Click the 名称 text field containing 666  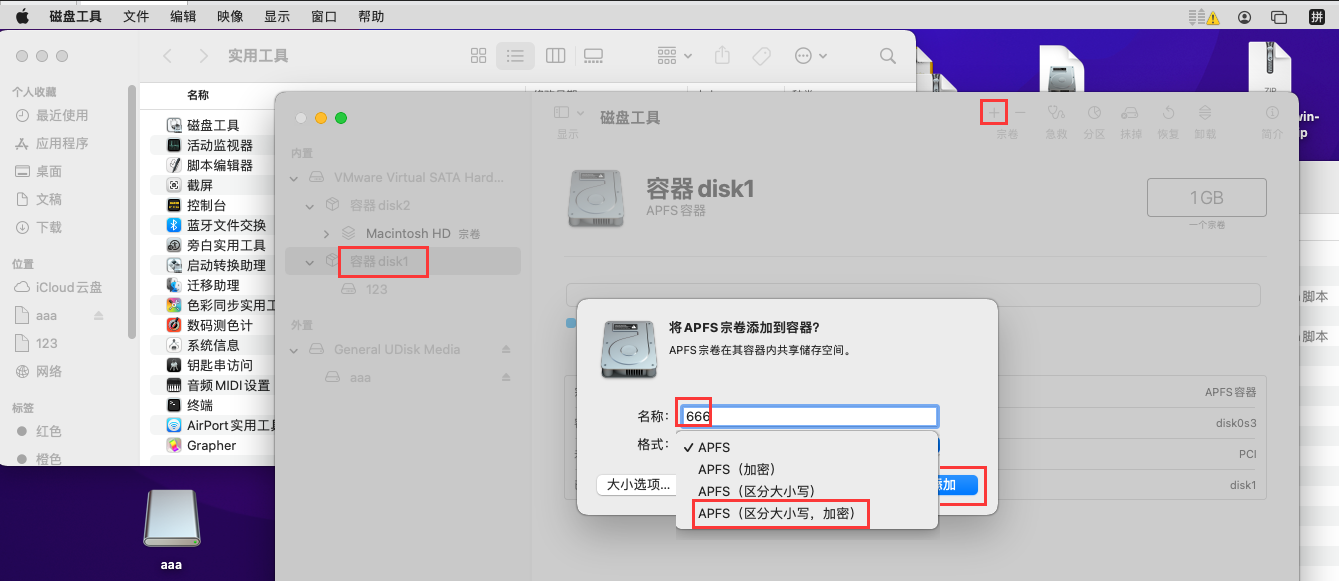808,416
